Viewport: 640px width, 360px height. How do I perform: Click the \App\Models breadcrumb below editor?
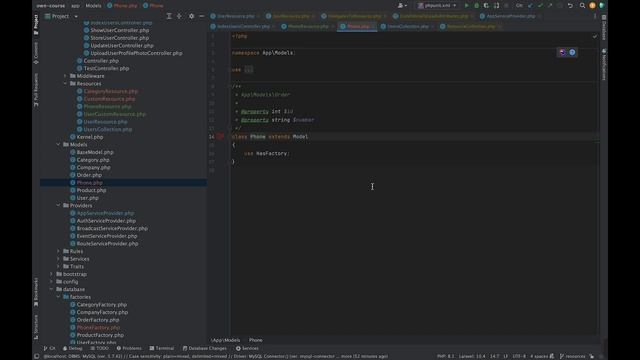point(225,340)
